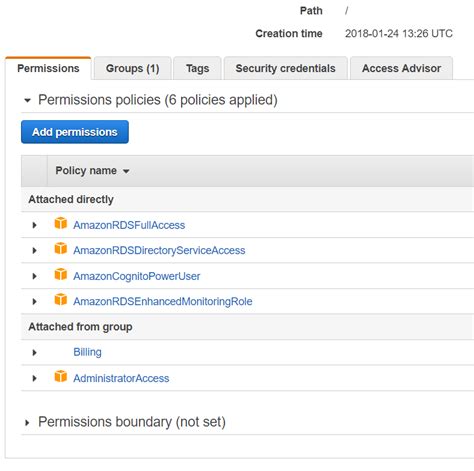This screenshot has width=474, height=471.
Task: Click the AmazonCognitoPowerUser policy box icon
Action: pos(61,274)
